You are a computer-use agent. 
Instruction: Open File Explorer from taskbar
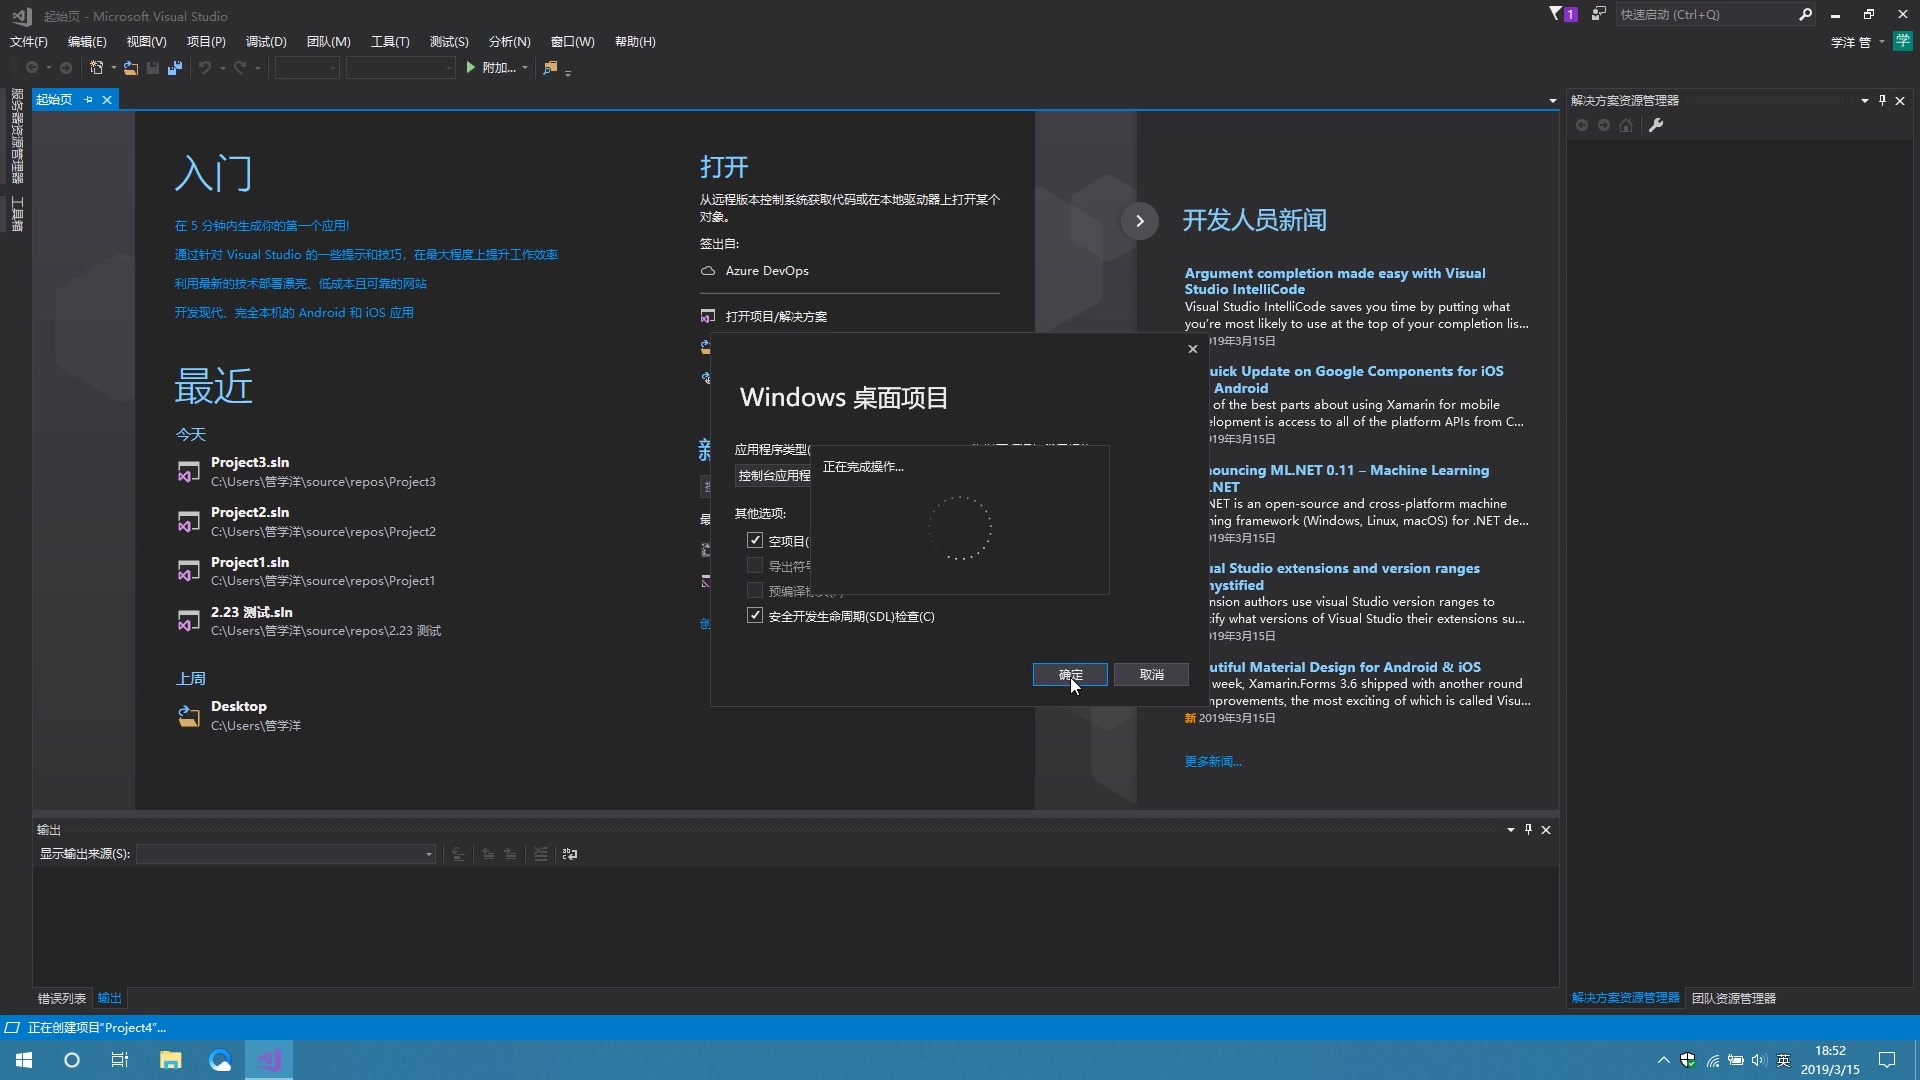point(171,1060)
